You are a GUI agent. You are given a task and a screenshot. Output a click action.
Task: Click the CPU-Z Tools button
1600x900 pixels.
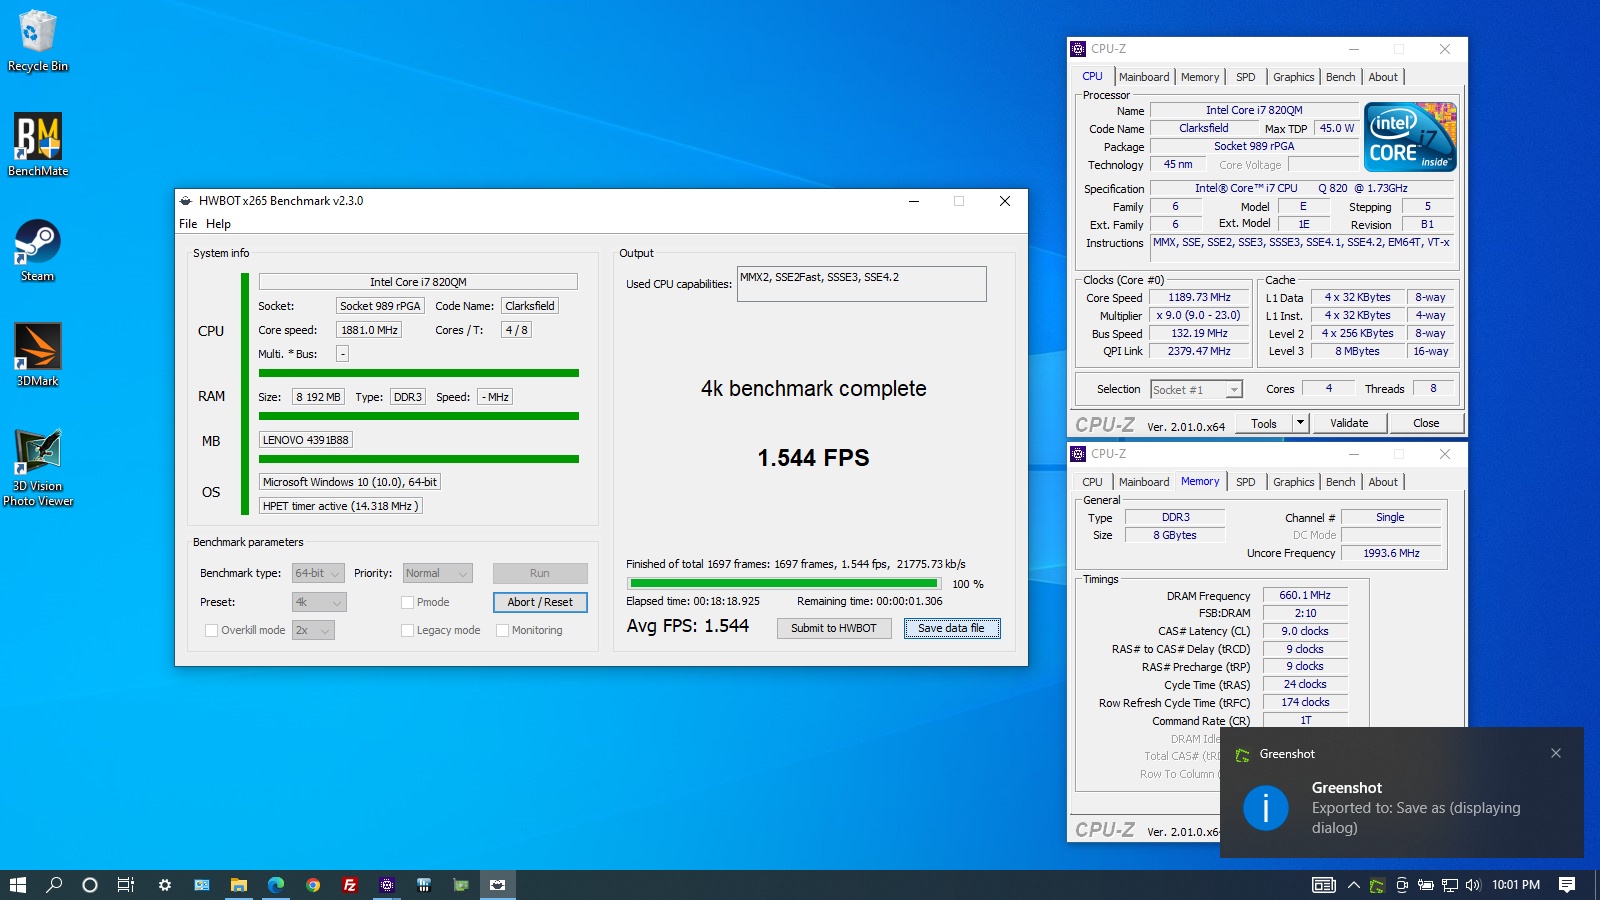tap(1264, 423)
